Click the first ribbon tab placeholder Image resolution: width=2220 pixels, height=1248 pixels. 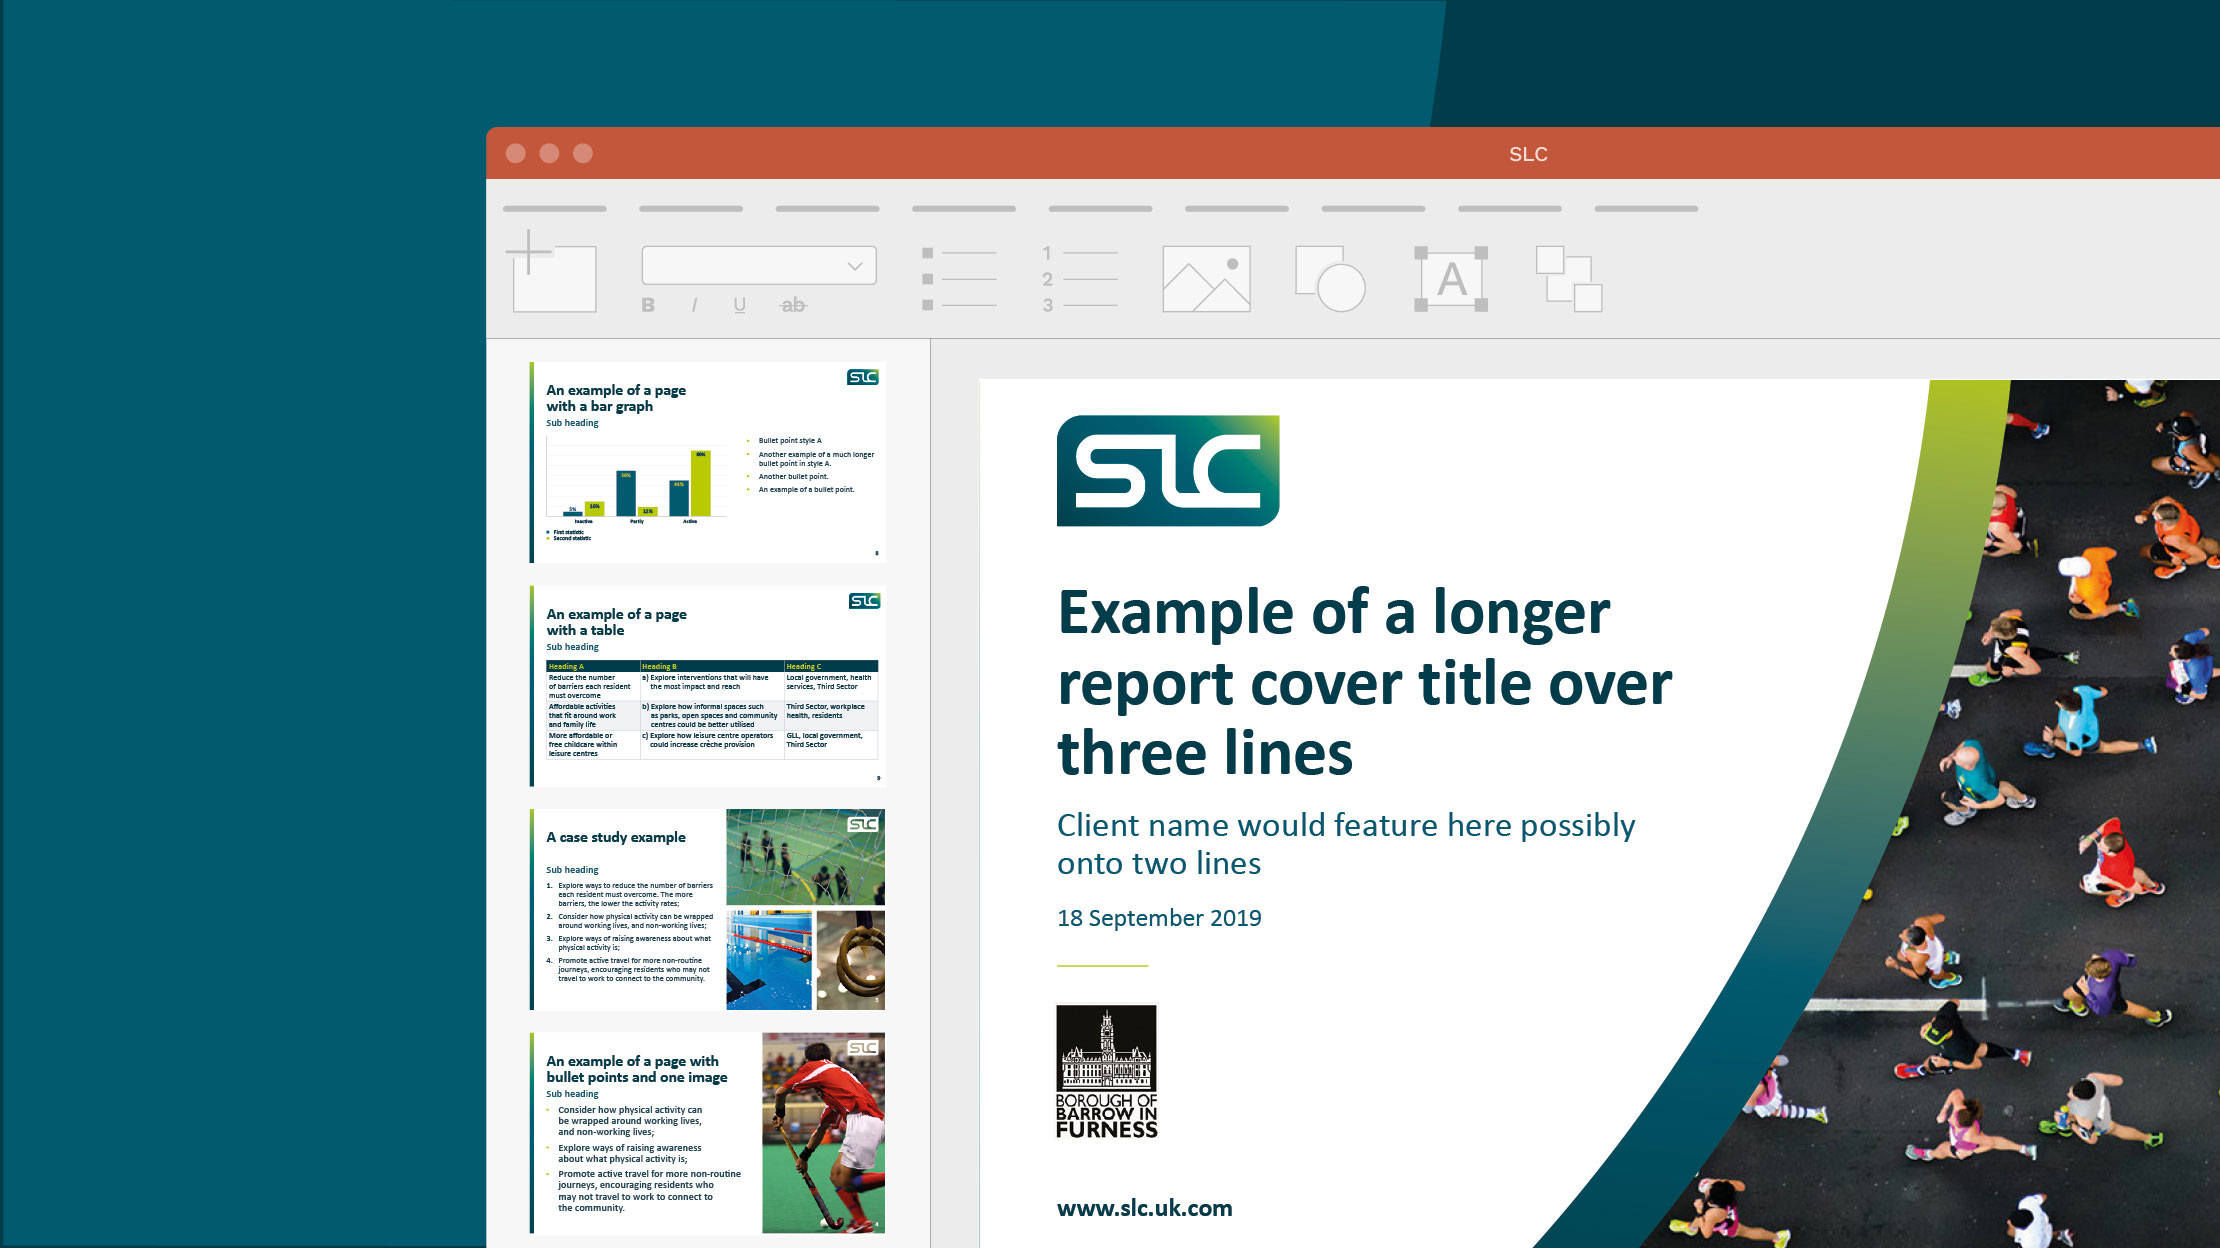(554, 209)
